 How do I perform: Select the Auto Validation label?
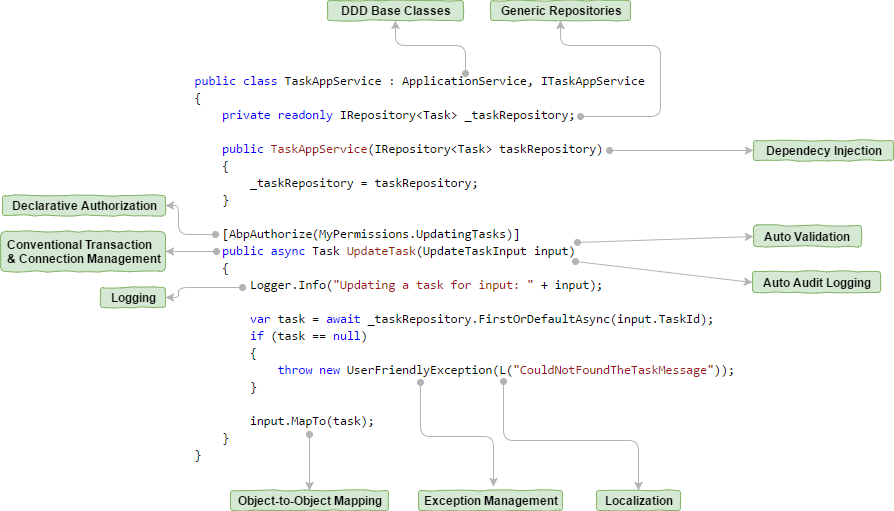(806, 237)
